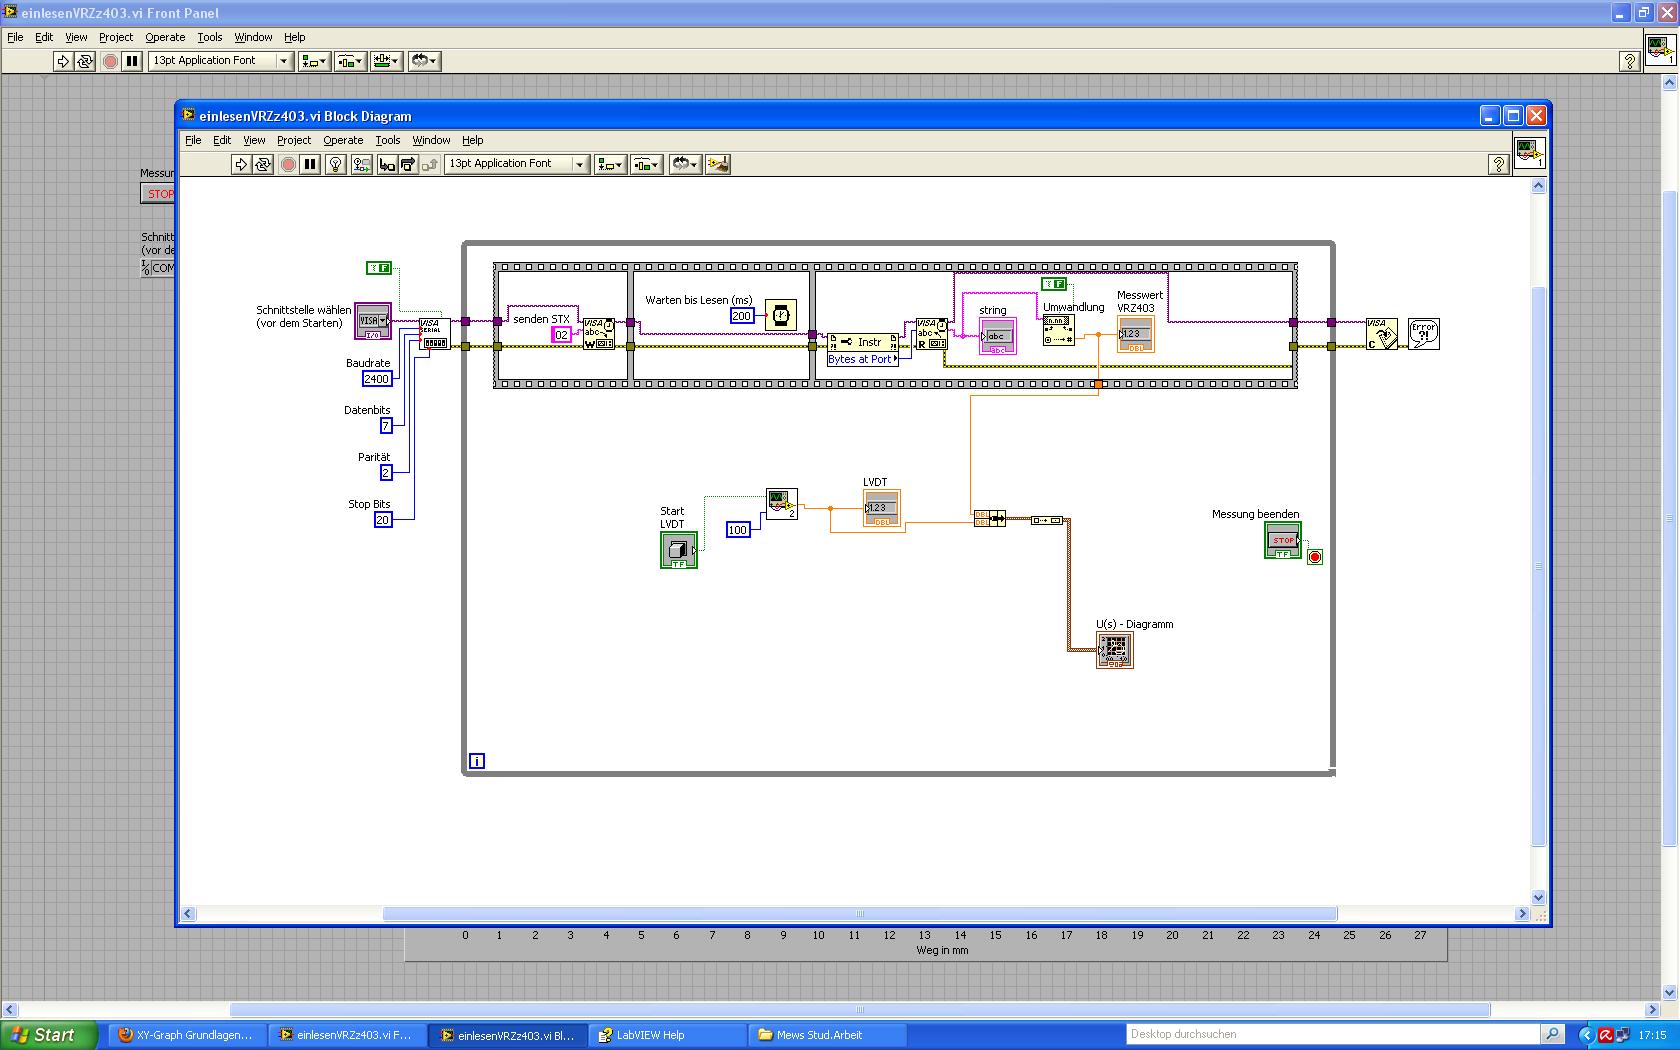Click the Run arrow in Front Panel toolbar

coord(63,61)
